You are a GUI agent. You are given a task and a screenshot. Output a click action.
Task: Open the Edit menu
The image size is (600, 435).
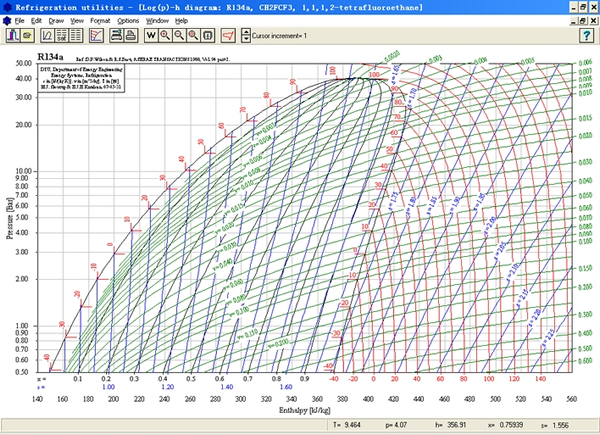[36, 21]
